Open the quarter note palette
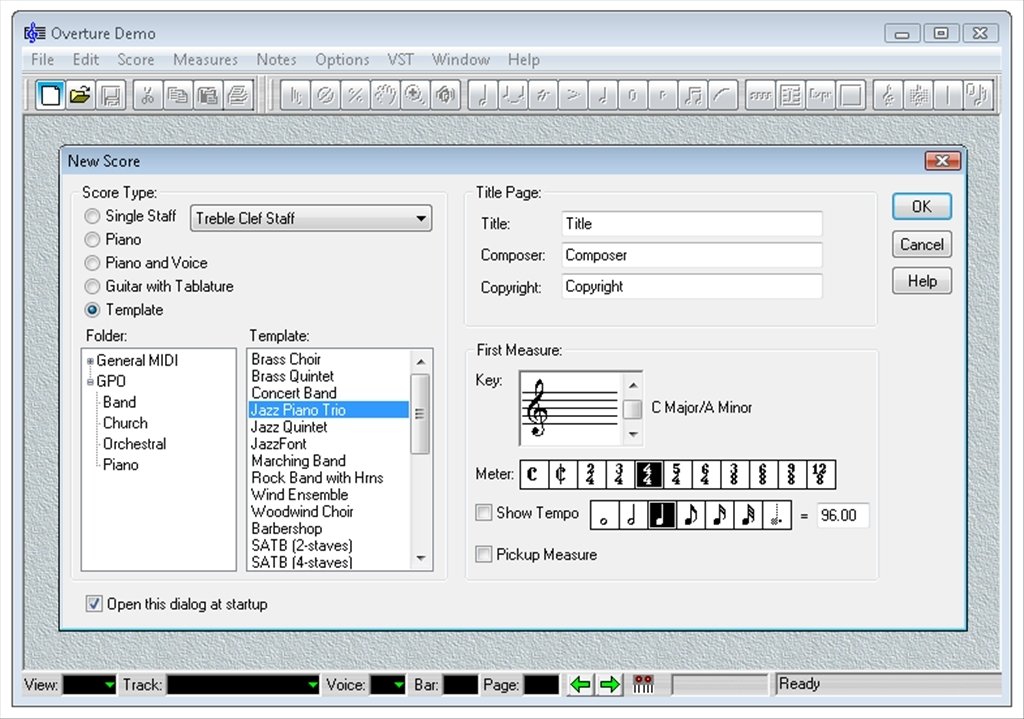Screen dimensions: 1024x719 tap(483, 95)
